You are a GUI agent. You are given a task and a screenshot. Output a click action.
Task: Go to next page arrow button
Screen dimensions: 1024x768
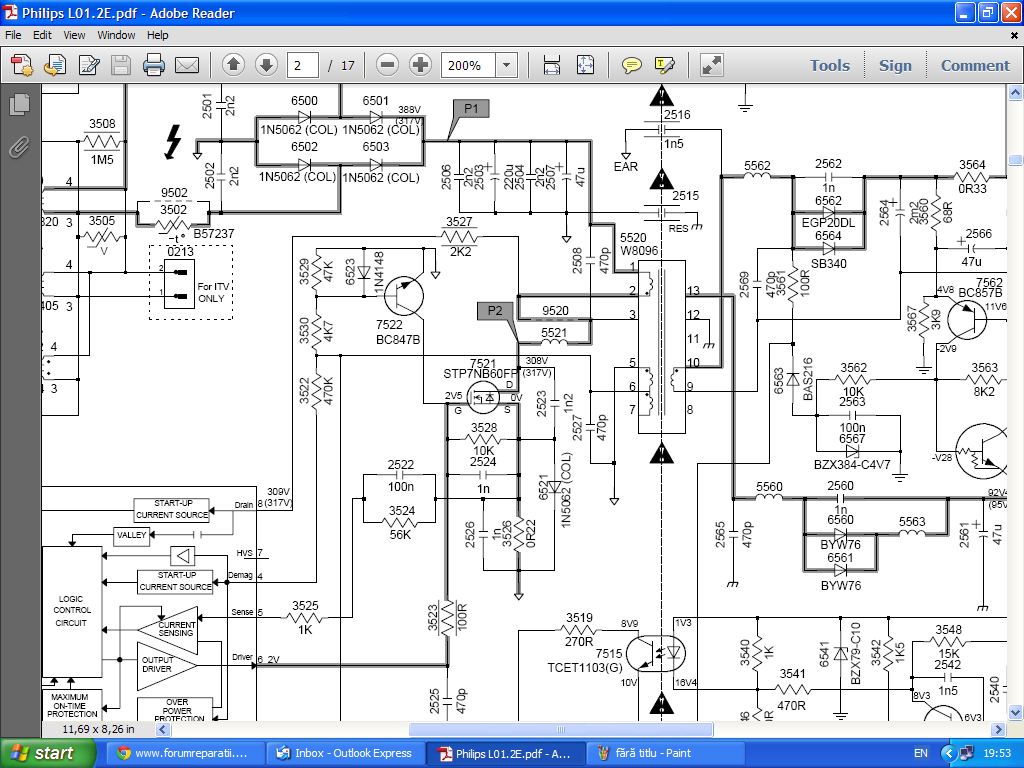tap(266, 66)
